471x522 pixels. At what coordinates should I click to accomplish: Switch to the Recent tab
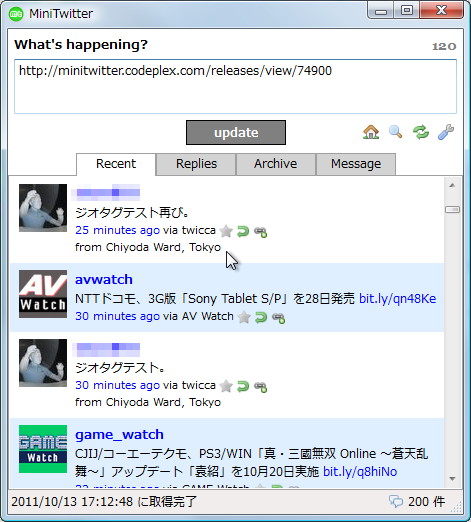(116, 164)
